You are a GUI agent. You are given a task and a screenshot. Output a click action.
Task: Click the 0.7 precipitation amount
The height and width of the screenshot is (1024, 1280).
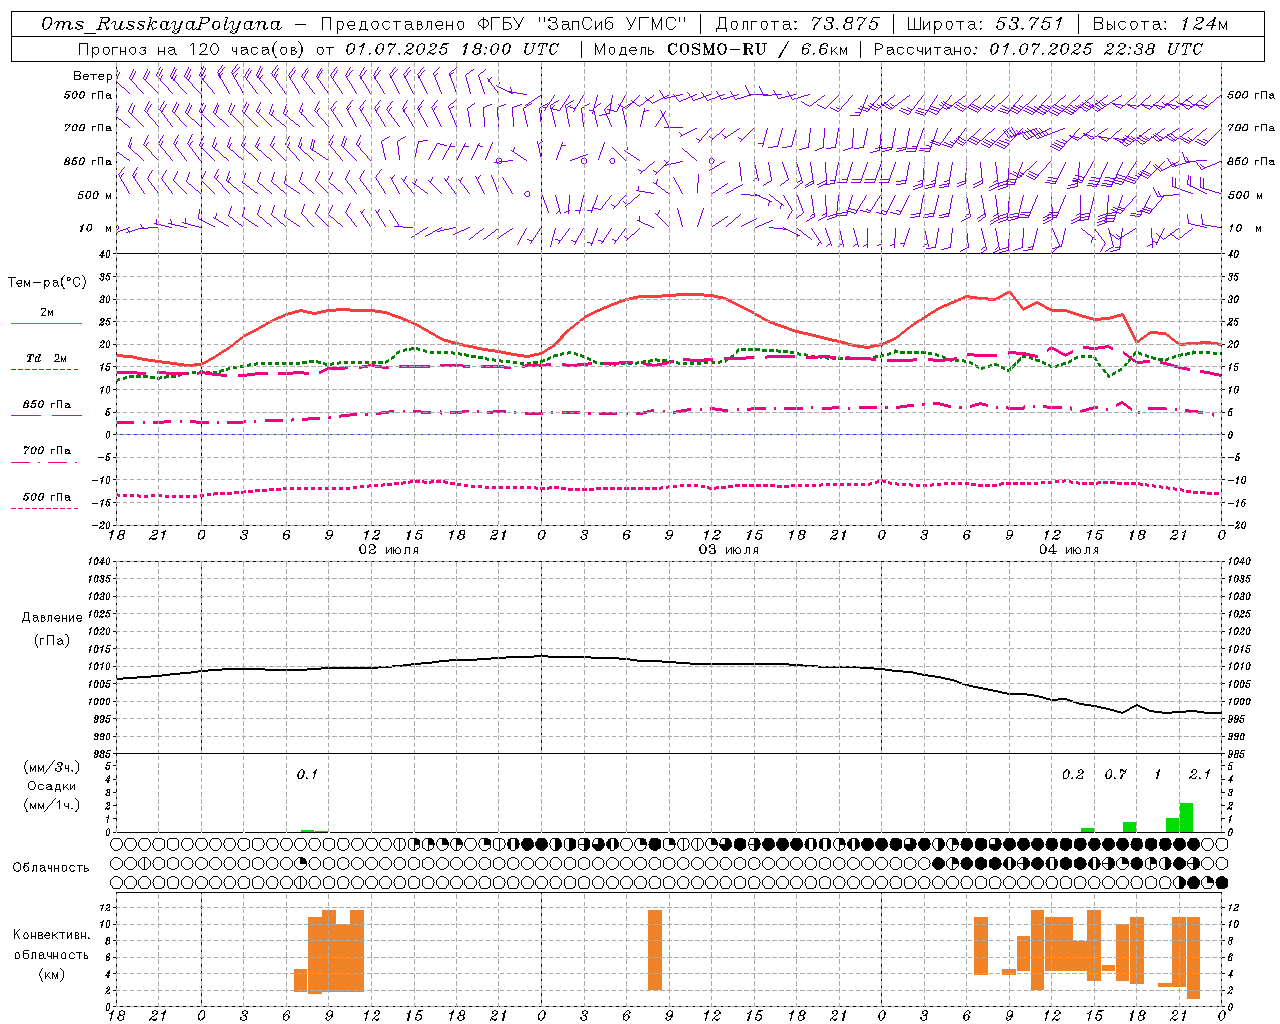pos(1115,774)
